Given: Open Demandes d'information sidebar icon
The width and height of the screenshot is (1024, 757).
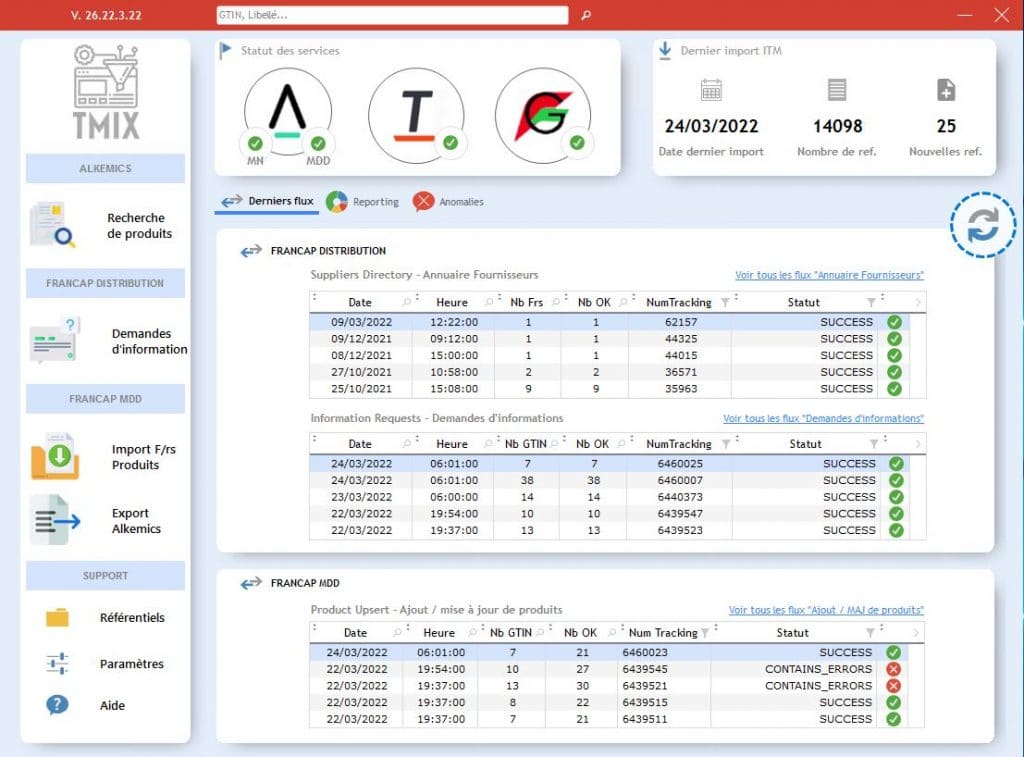Looking at the screenshot, I should (x=53, y=341).
